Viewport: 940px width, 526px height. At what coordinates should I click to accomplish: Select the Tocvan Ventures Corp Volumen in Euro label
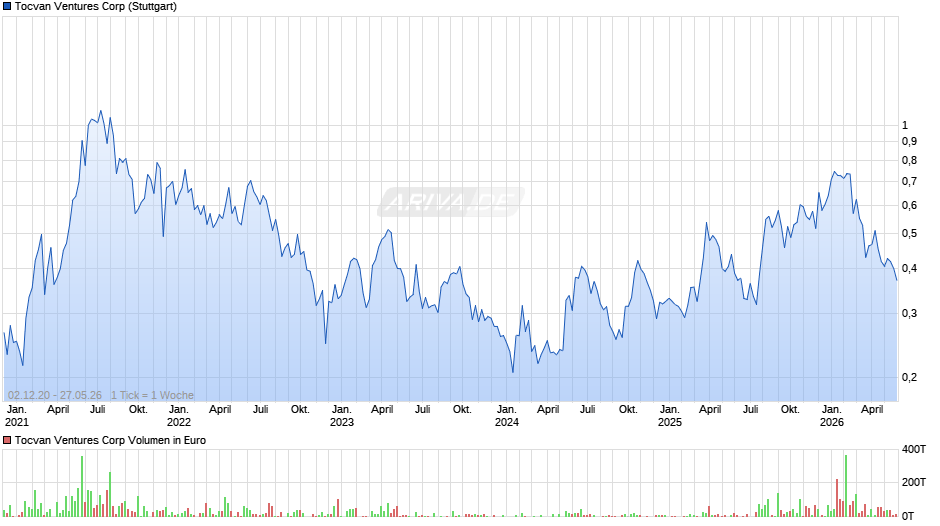[110, 440]
